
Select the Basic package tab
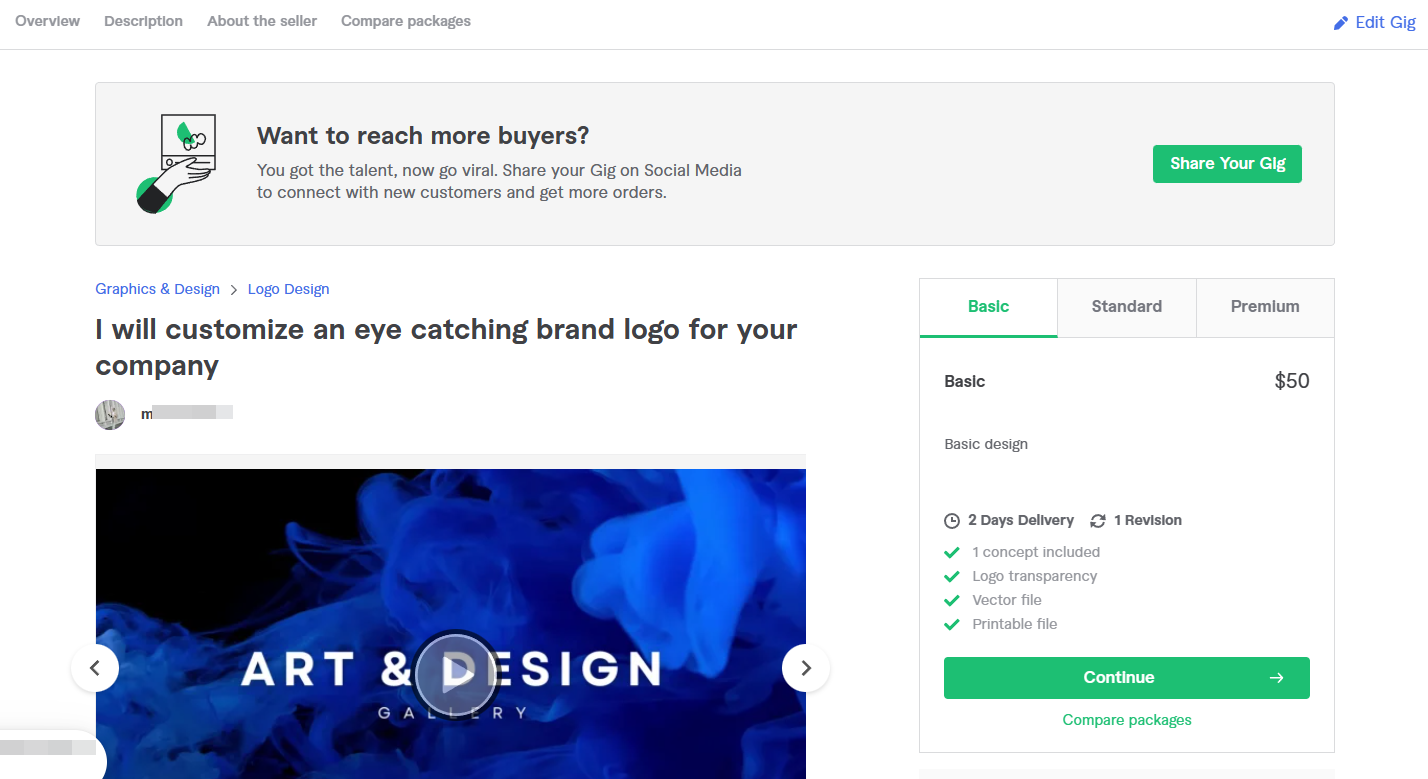pyautogui.click(x=988, y=307)
